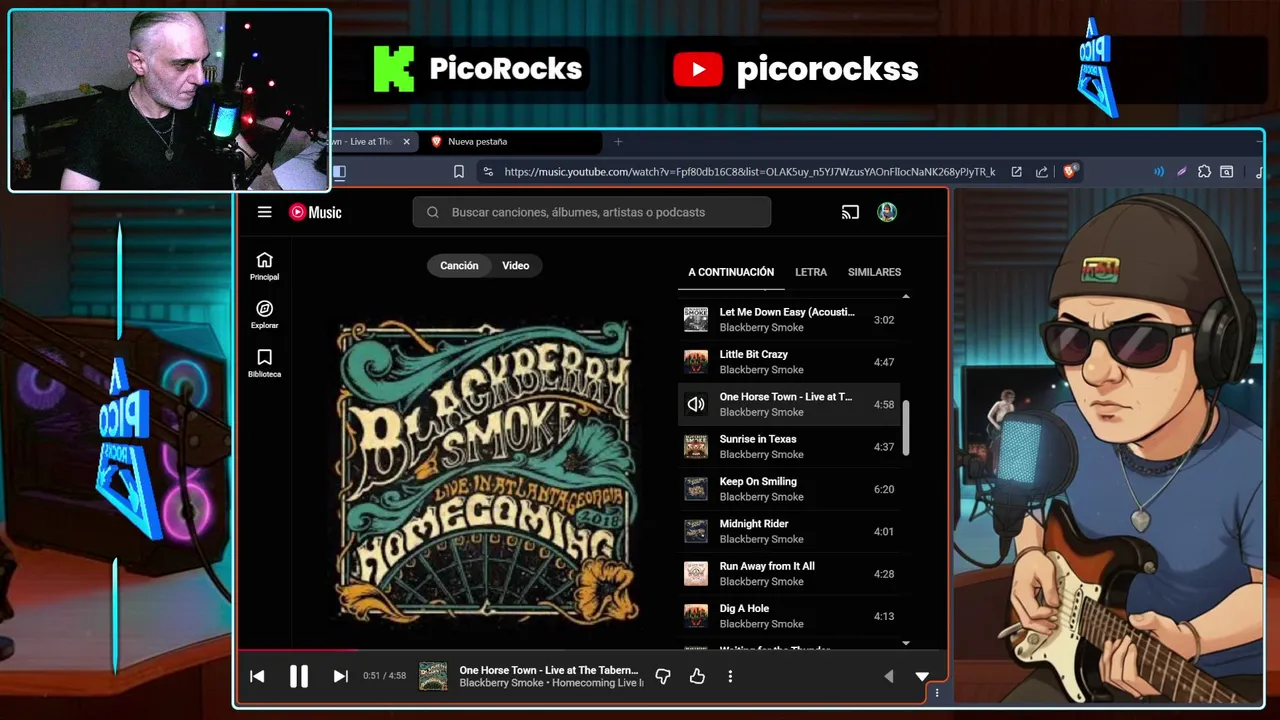The width and height of the screenshot is (1280, 720).
Task: Open Blackberry Smoke Homecoming link in player bar
Action: click(x=551, y=683)
